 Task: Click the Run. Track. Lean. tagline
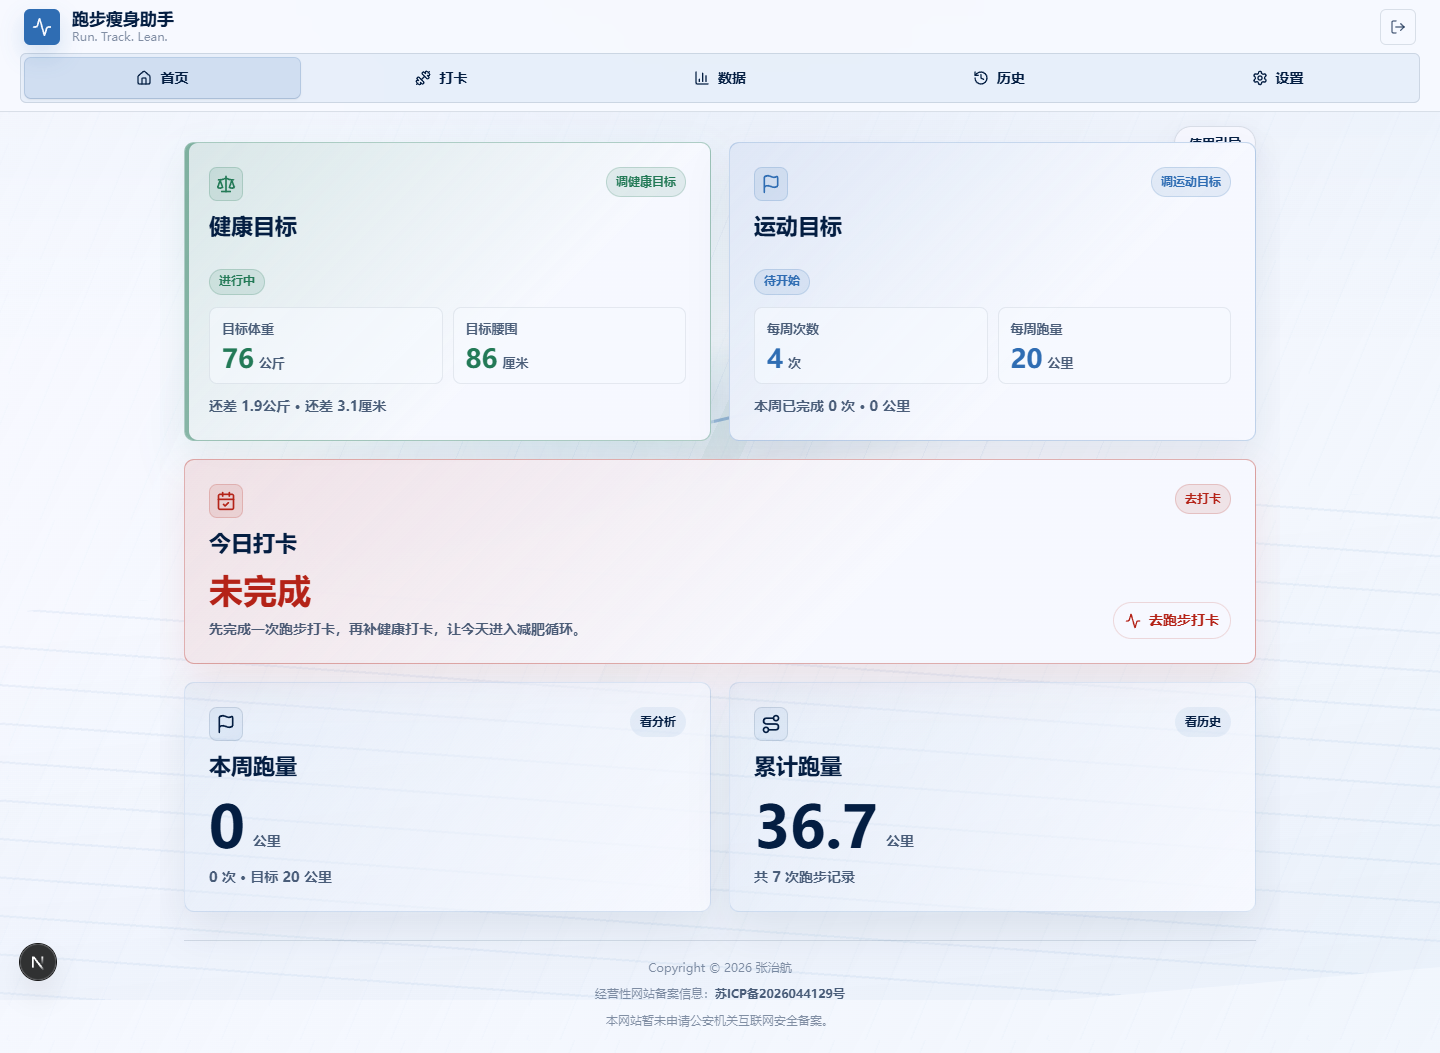(120, 37)
